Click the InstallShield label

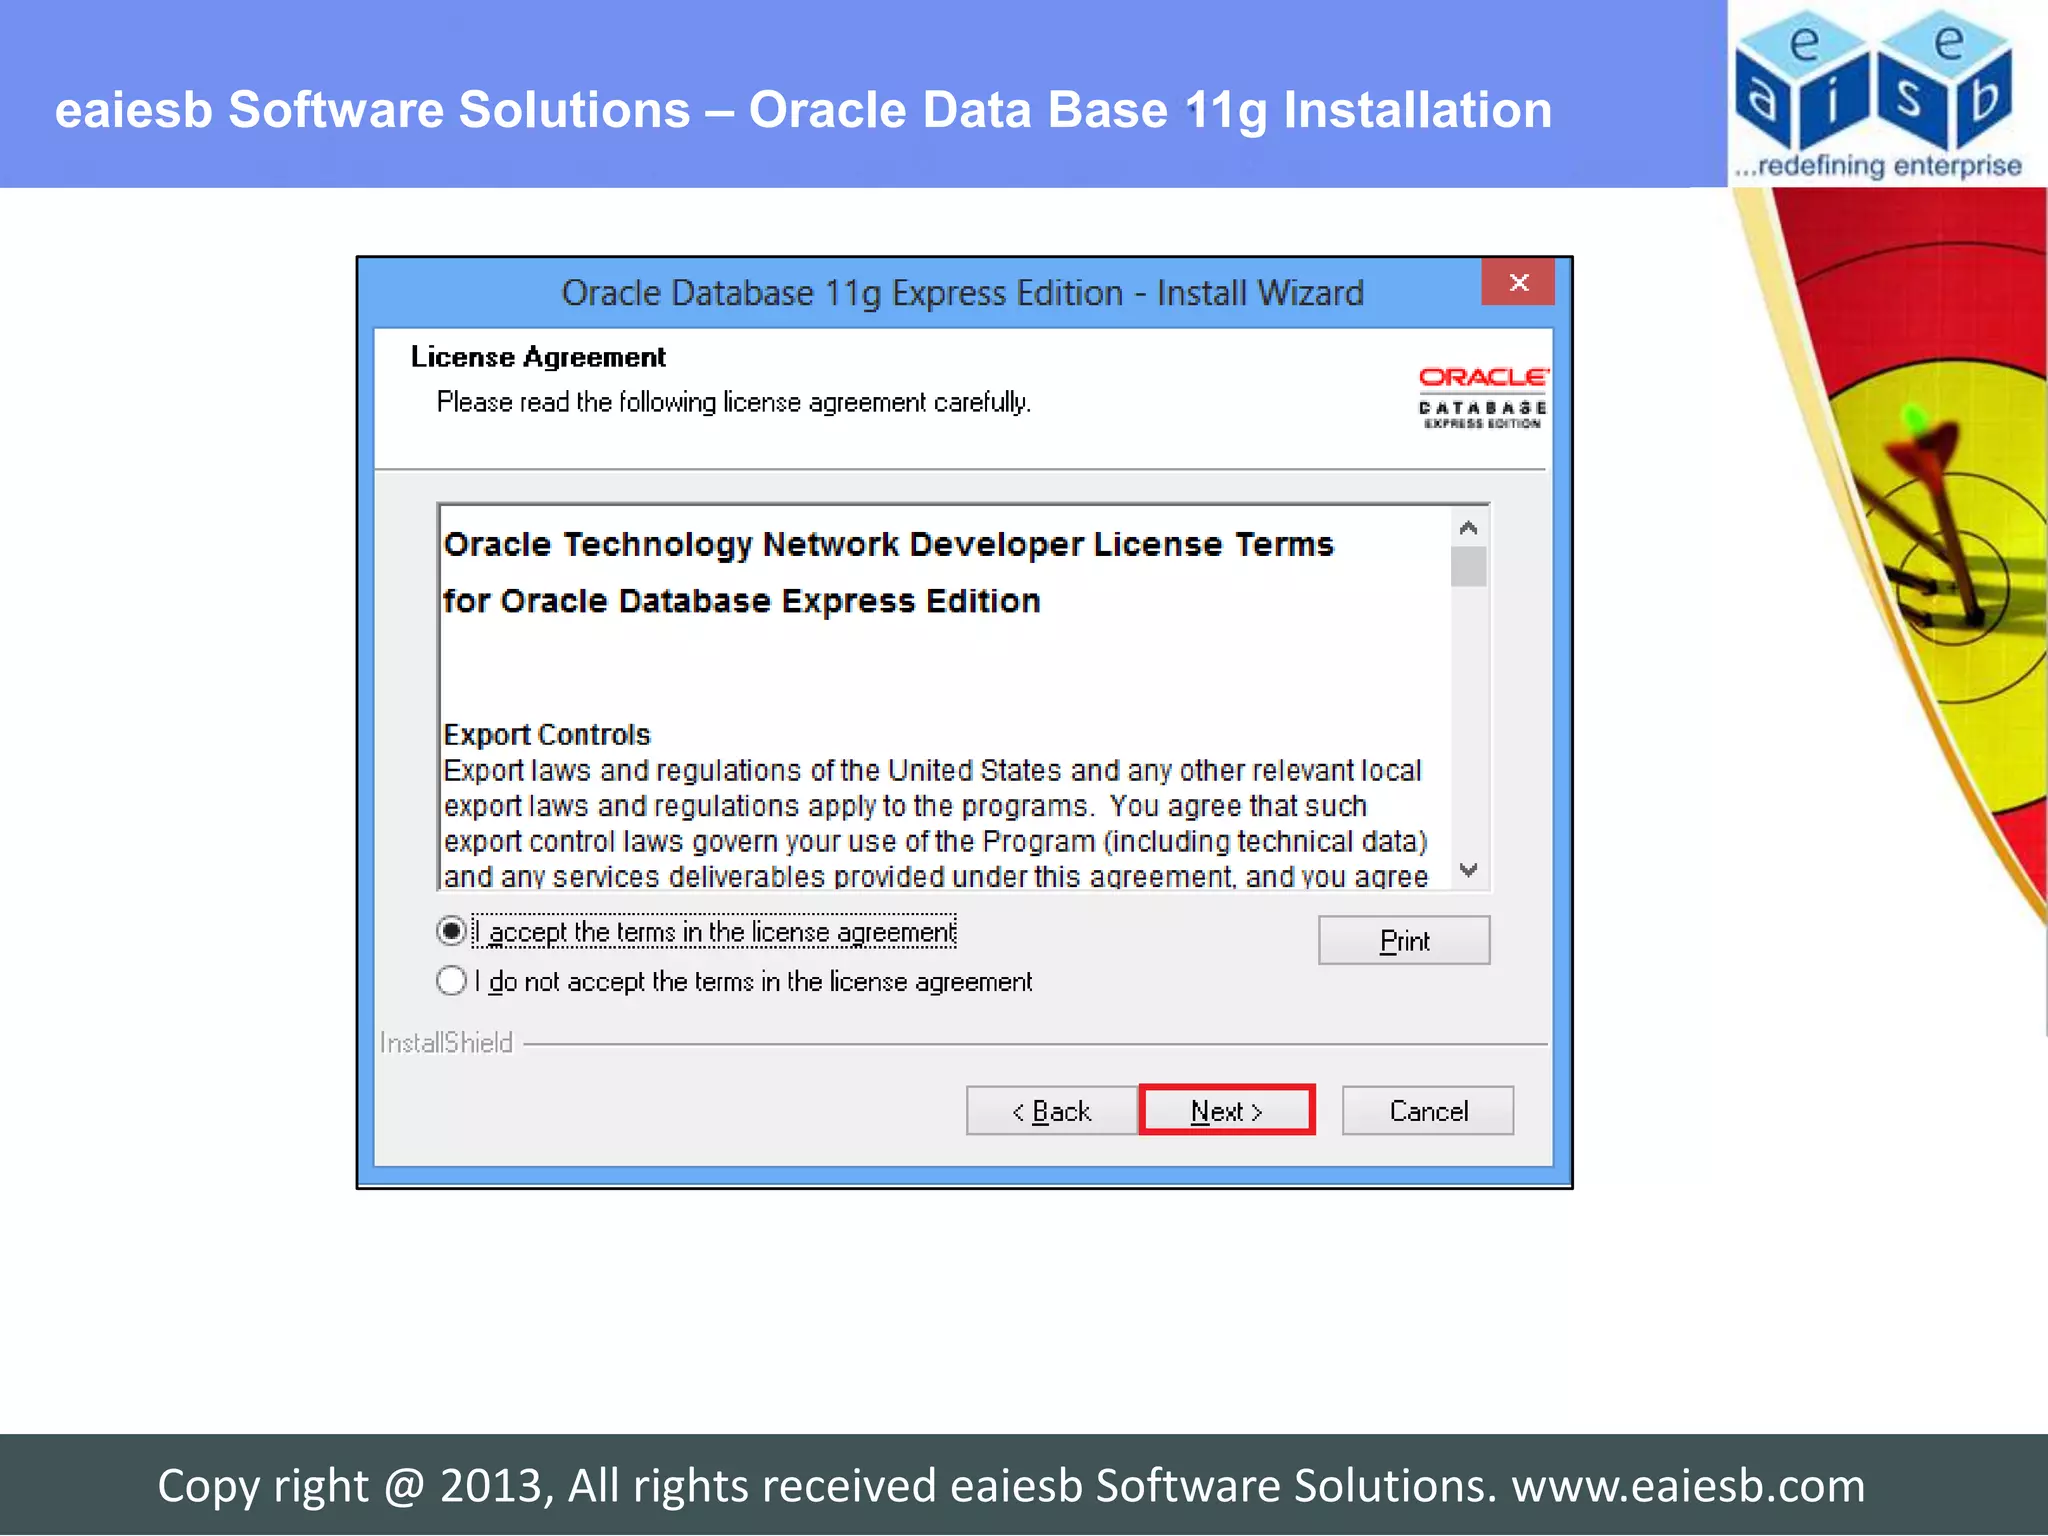coord(446,1043)
